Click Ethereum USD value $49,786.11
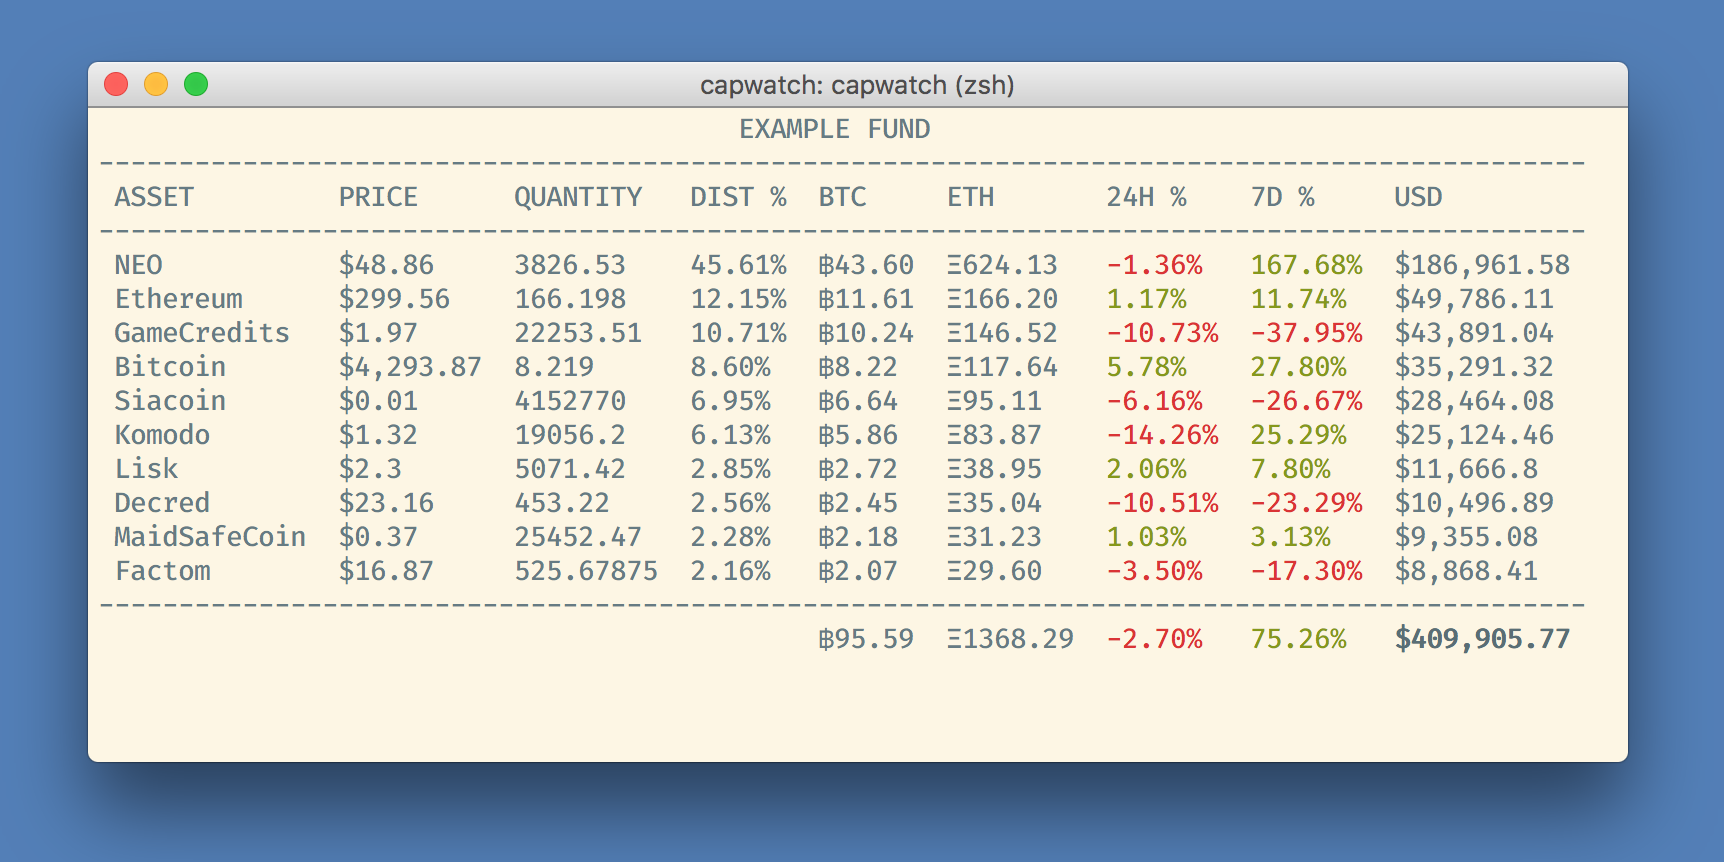 [1475, 299]
